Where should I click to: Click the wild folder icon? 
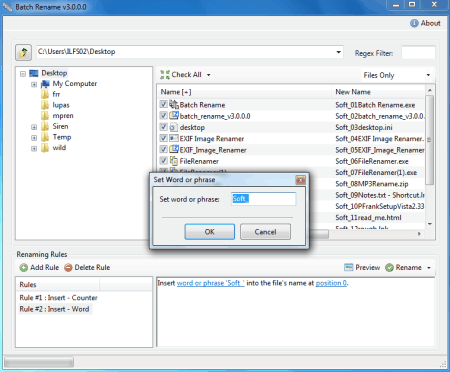[x=45, y=148]
